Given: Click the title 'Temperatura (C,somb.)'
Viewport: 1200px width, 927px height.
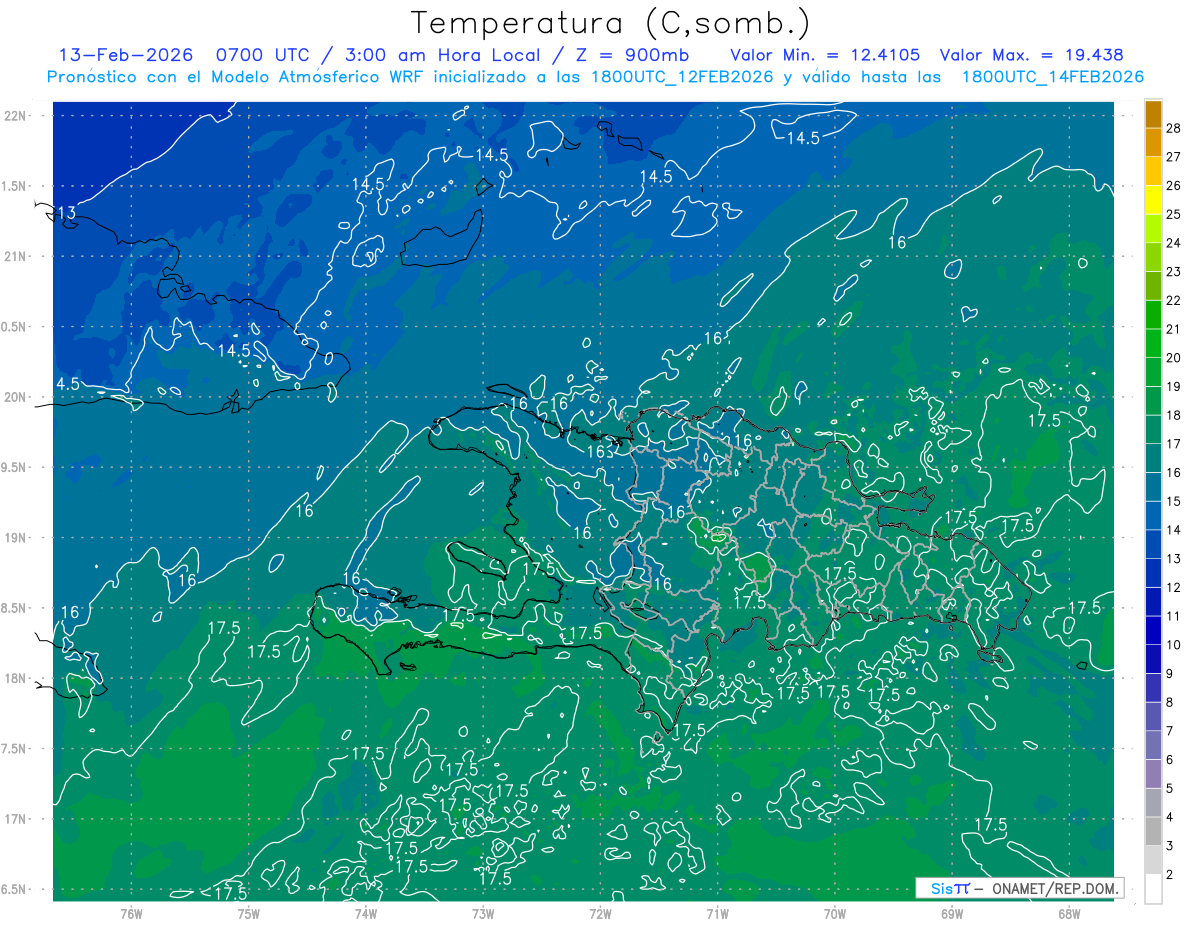Looking at the screenshot, I should pyautogui.click(x=610, y=23).
